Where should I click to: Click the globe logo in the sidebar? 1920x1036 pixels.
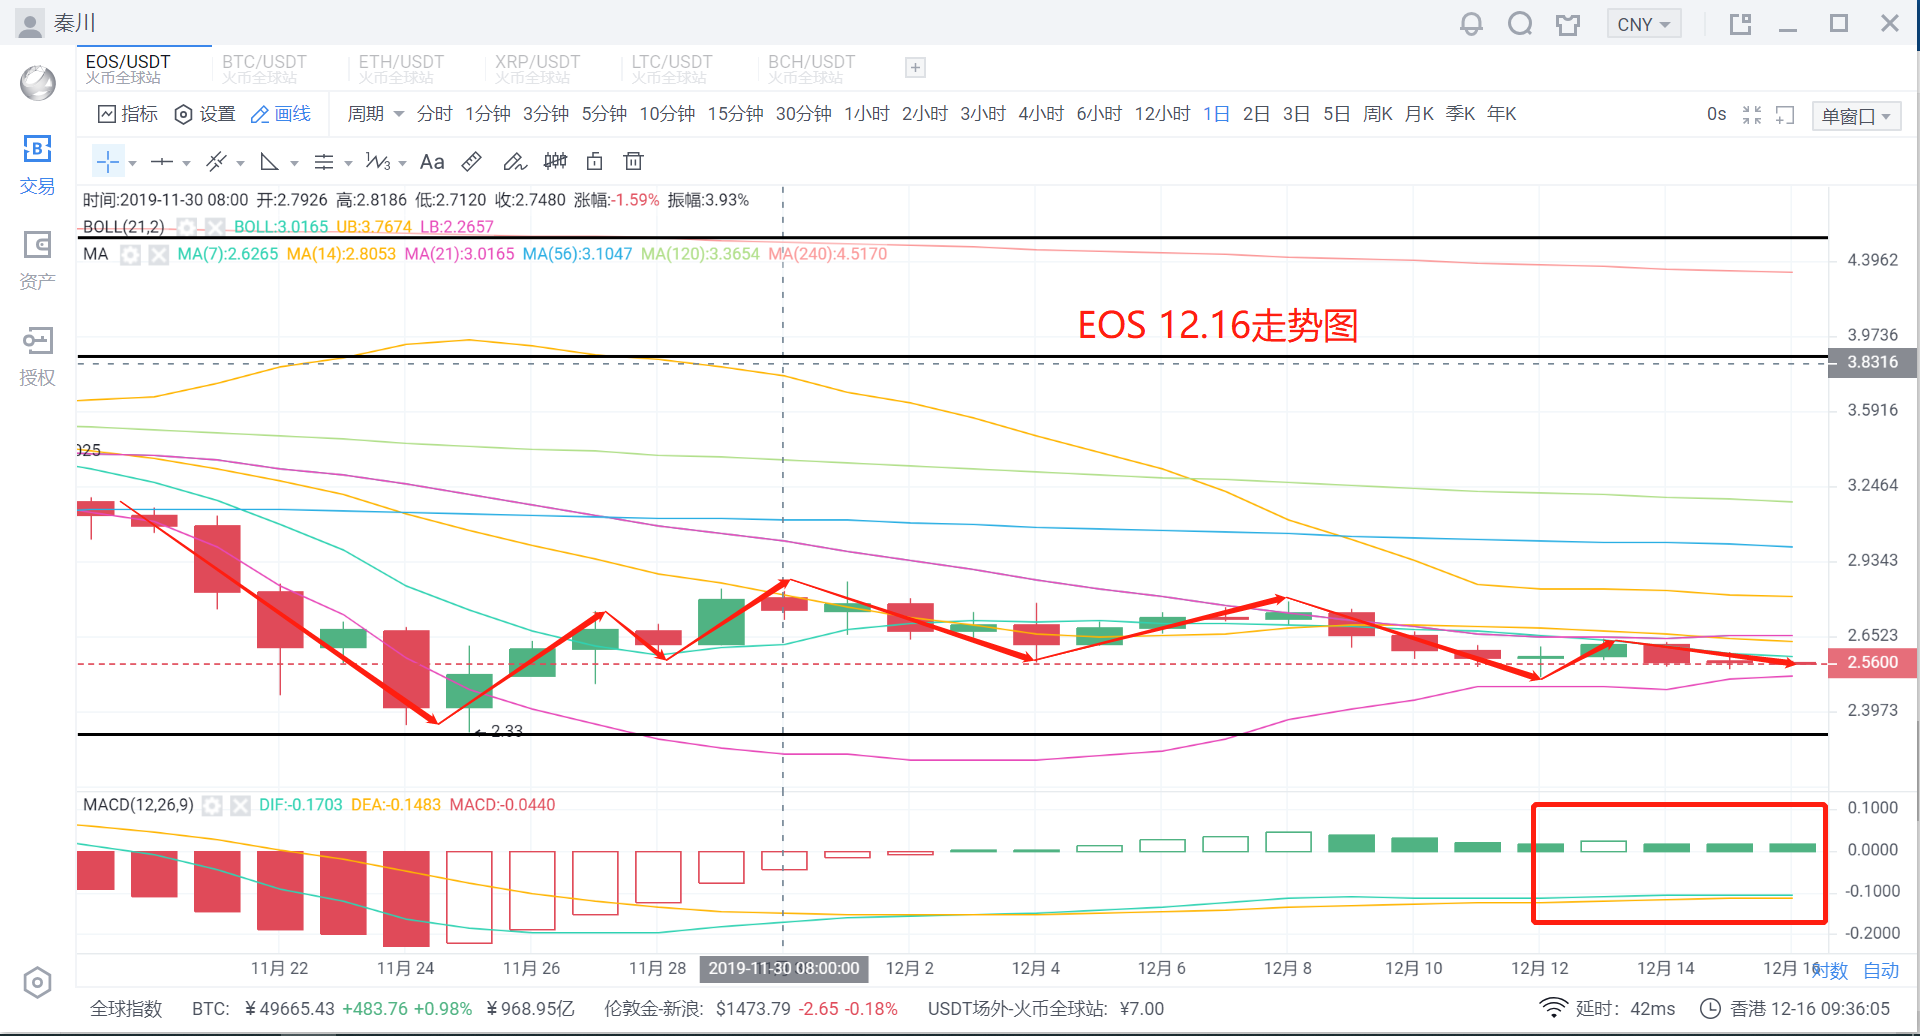(38, 82)
